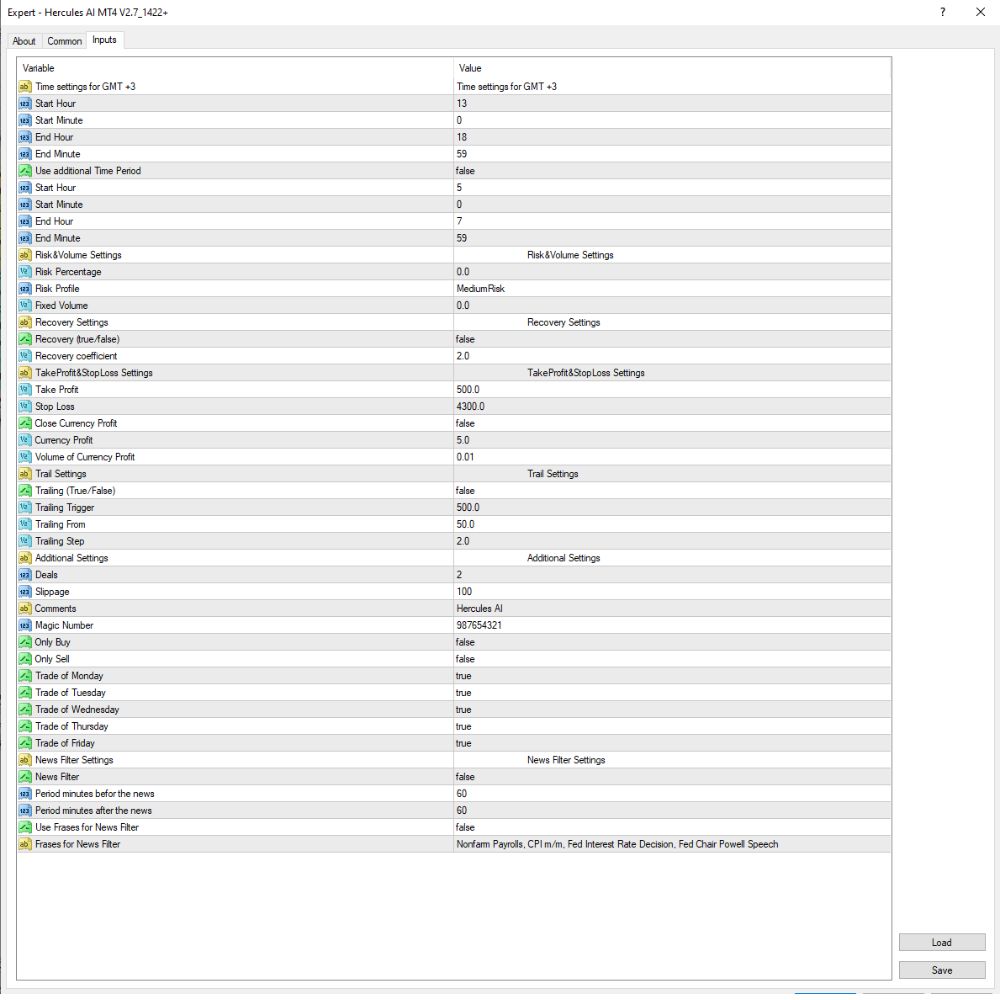Viewport: 1000px width, 1000px height.
Task: Click the icon beside Risk Percentage
Action: coord(25,272)
